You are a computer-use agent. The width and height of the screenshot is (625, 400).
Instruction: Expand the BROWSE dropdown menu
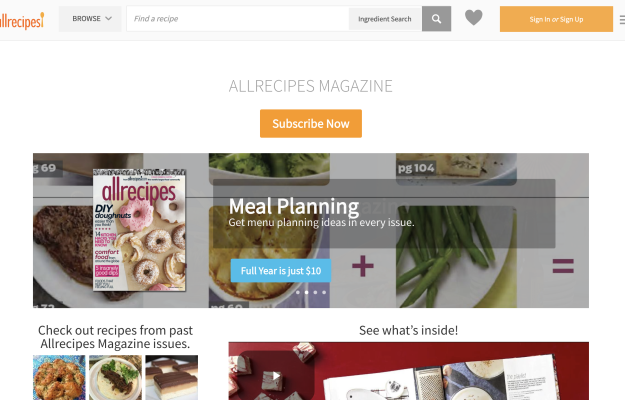pyautogui.click(x=90, y=19)
